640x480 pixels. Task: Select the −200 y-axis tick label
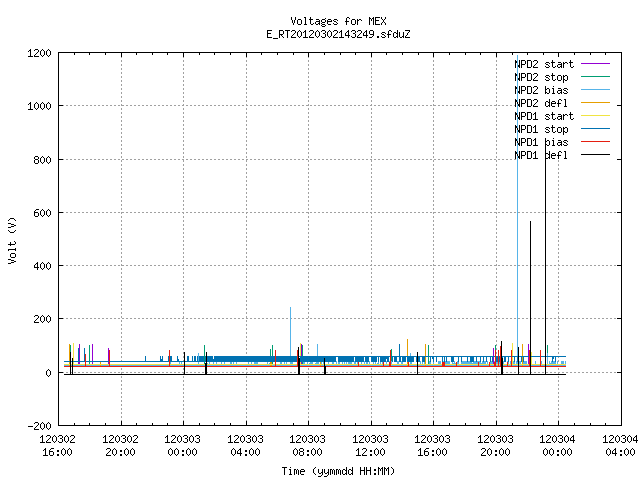(39, 426)
